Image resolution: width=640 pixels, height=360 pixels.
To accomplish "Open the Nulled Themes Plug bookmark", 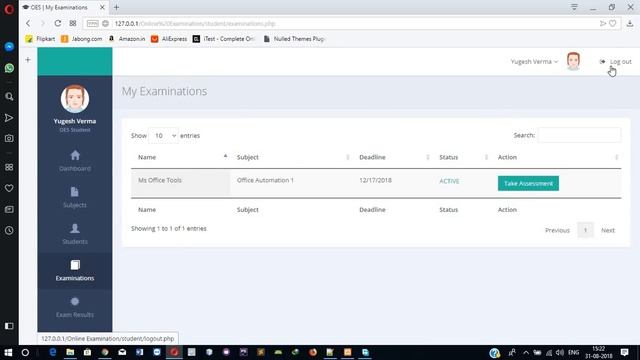I will click(x=294, y=39).
